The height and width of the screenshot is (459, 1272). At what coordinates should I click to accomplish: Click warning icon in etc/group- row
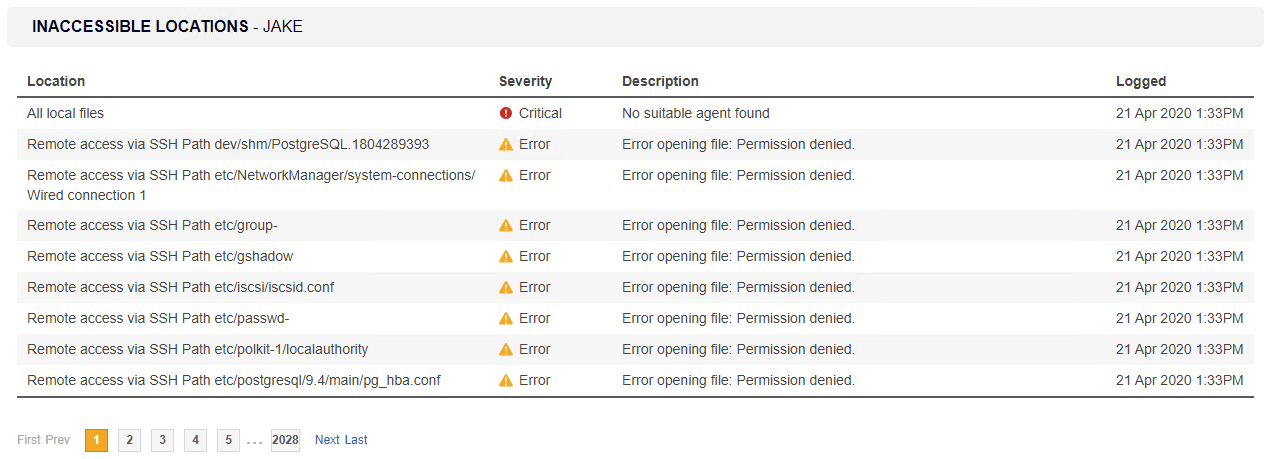506,226
